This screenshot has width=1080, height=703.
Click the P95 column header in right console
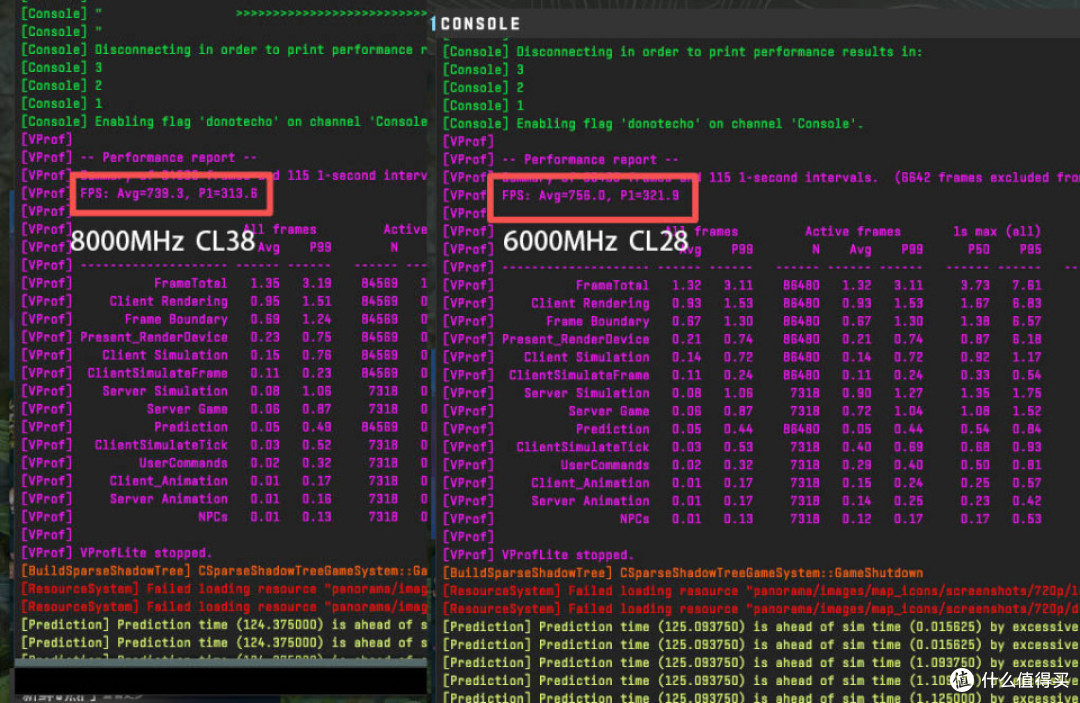click(x=1030, y=249)
